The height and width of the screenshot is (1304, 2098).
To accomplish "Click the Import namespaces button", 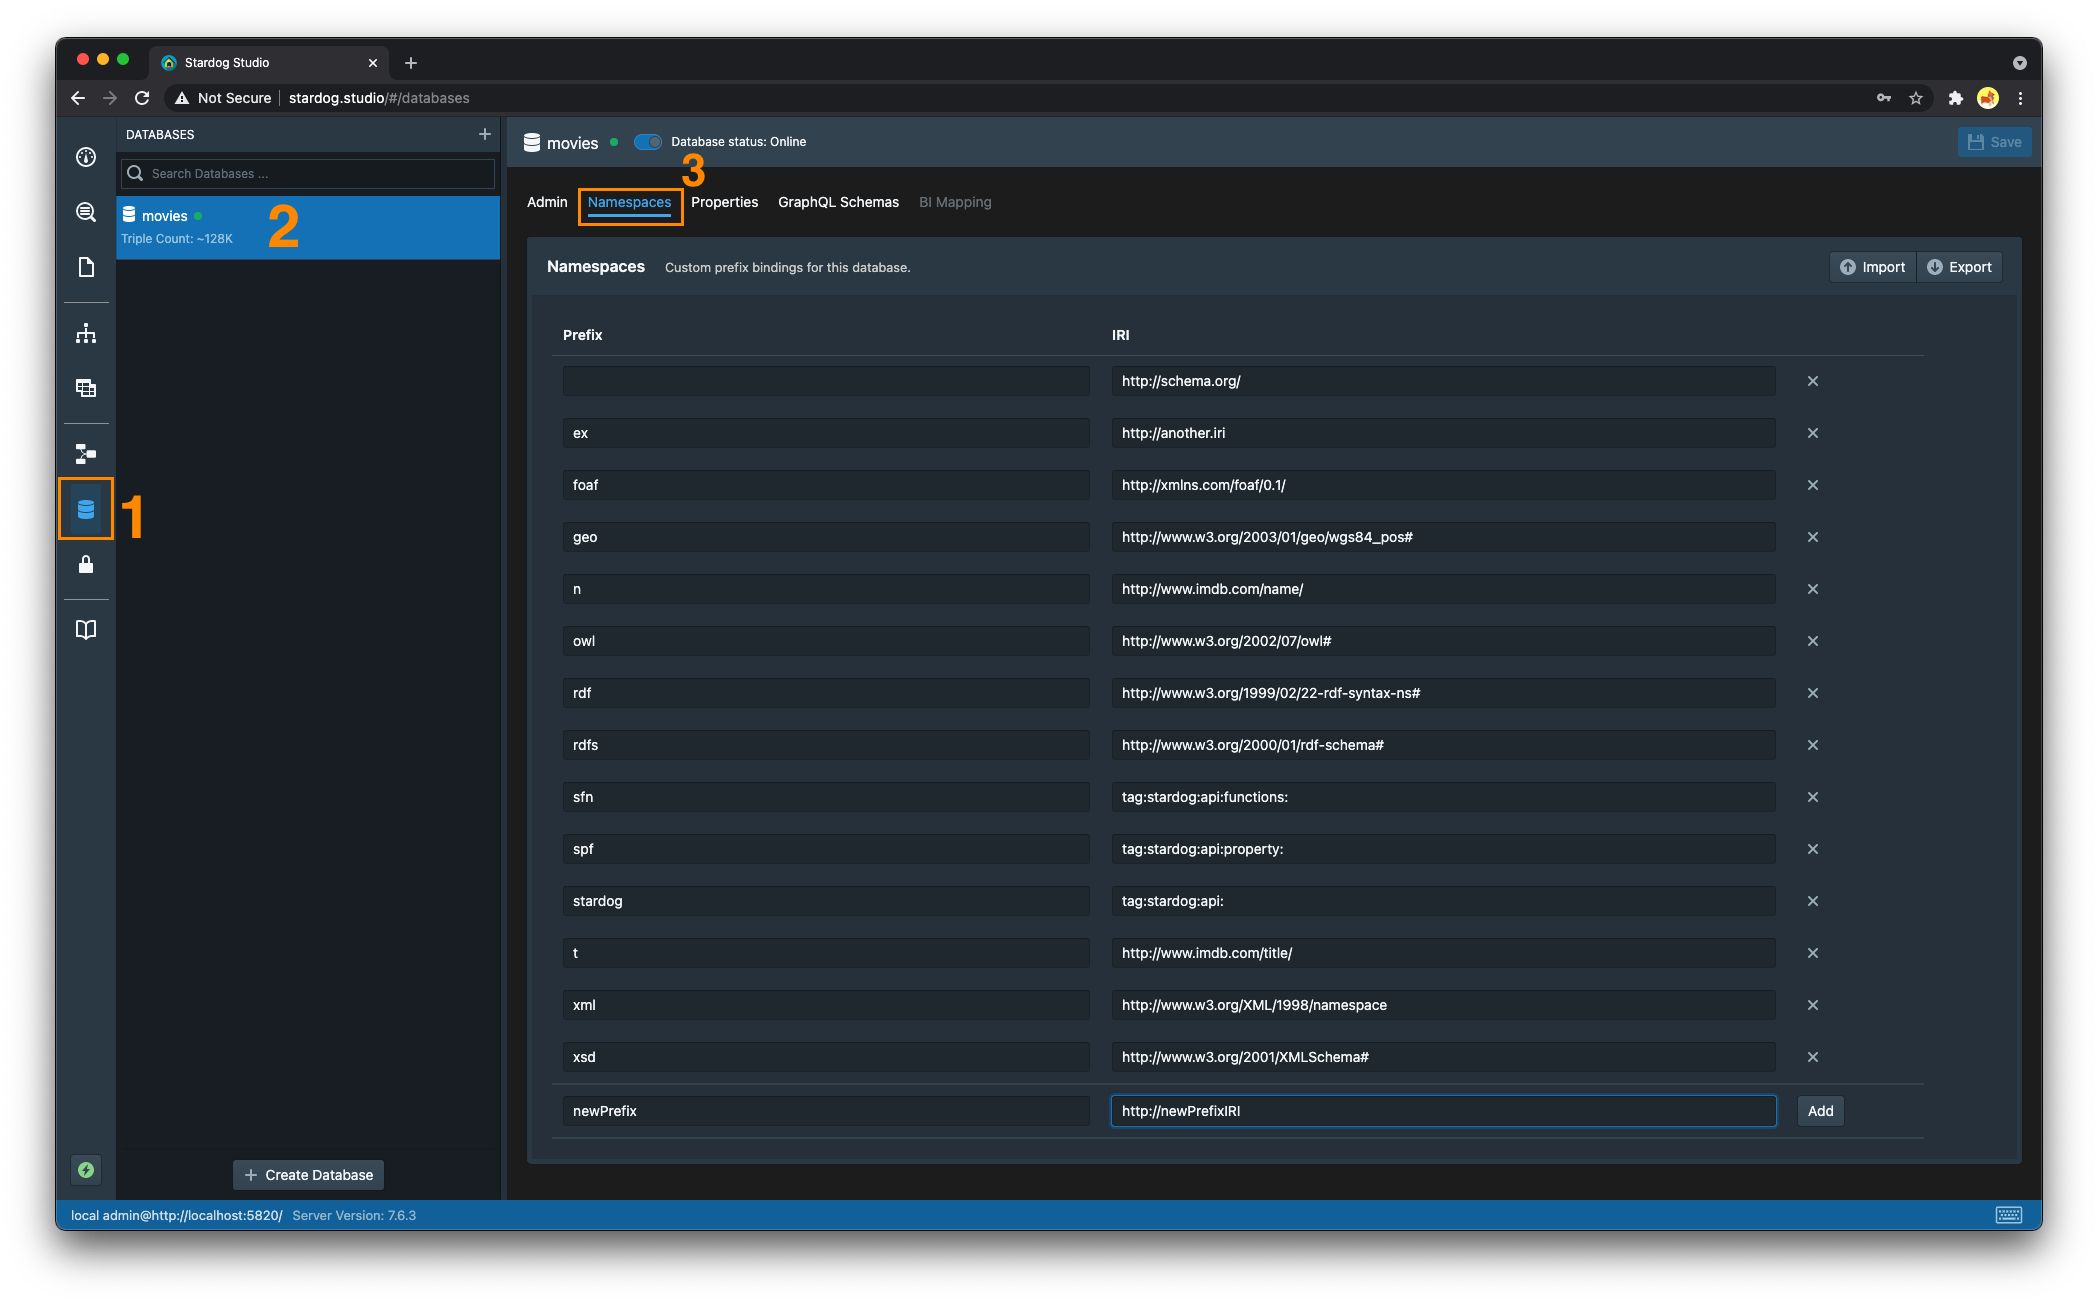I will [x=1872, y=267].
